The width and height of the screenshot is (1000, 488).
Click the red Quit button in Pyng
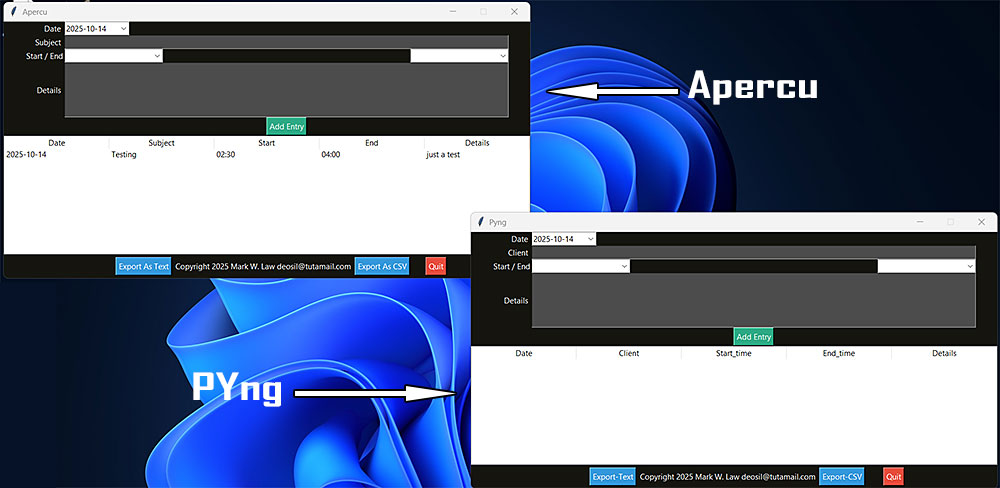[x=893, y=477]
